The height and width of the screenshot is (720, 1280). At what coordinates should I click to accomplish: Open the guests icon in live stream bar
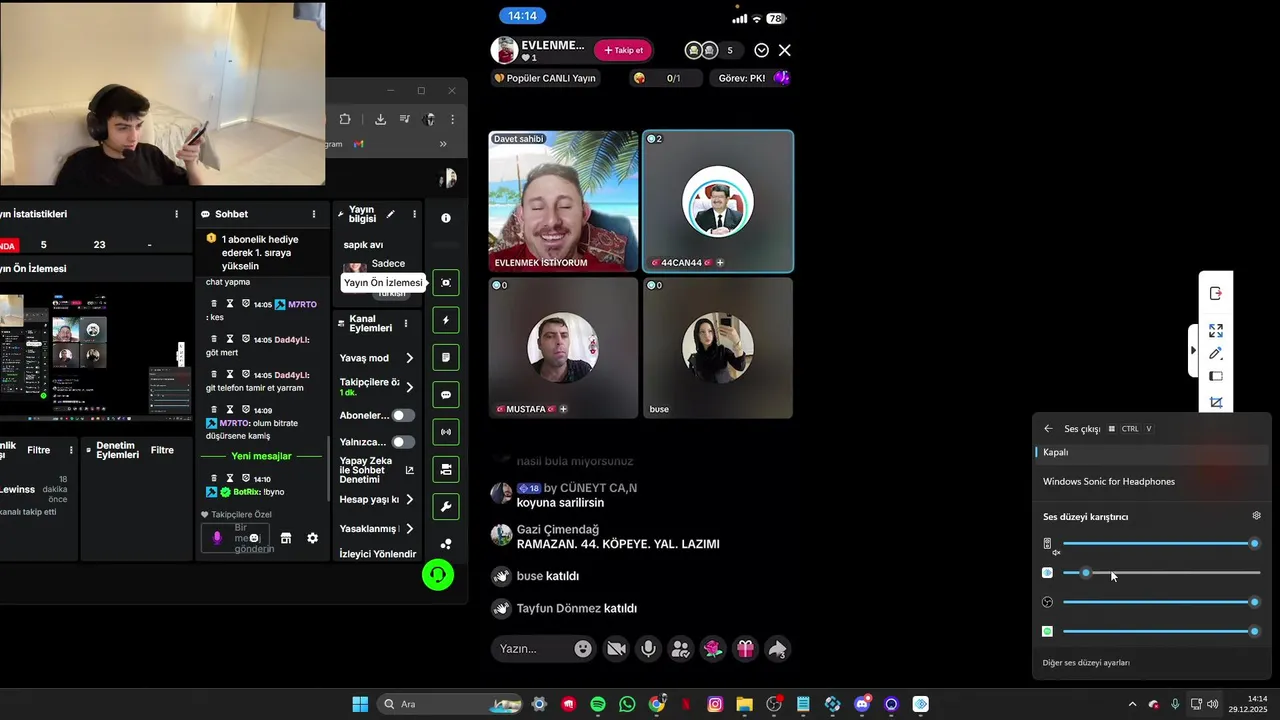tap(681, 649)
